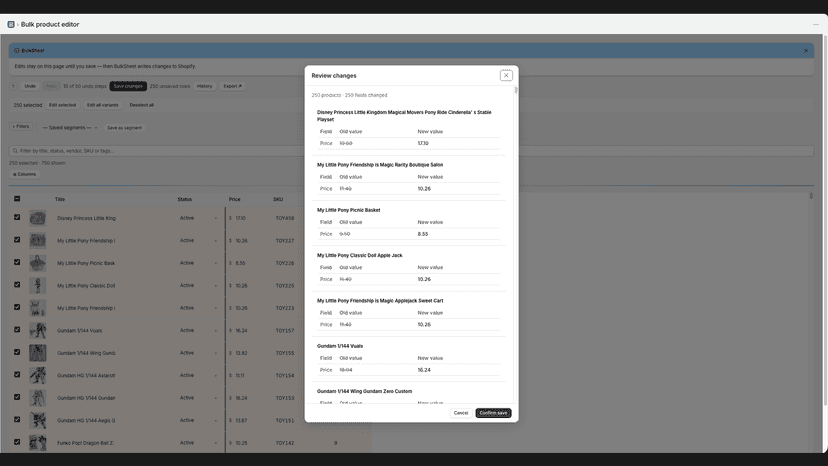Viewport: 828px width, 466px height.
Task: Click price cell 13.67
Action: coord(241,421)
